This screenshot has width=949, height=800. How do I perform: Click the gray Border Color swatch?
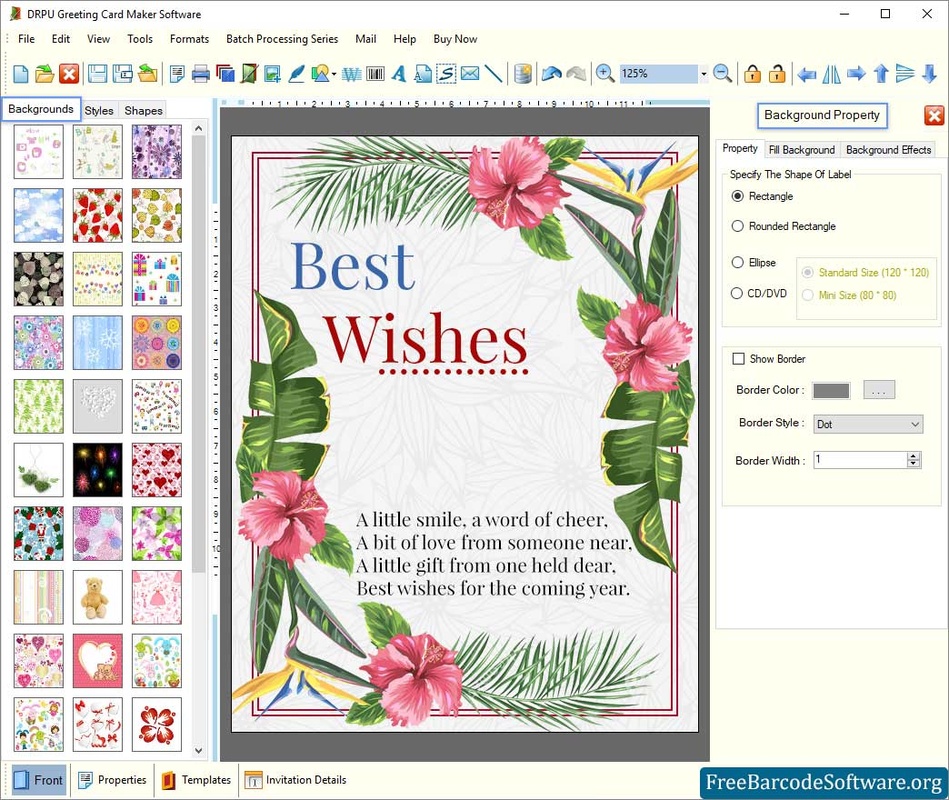831,390
